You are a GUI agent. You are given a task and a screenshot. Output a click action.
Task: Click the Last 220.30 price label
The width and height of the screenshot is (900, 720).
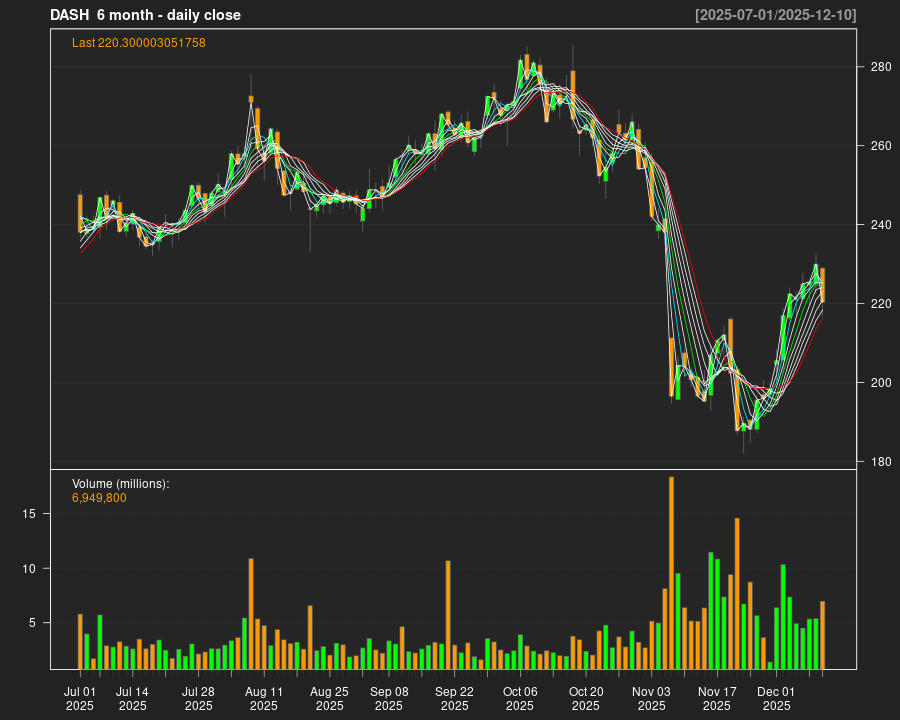[139, 43]
